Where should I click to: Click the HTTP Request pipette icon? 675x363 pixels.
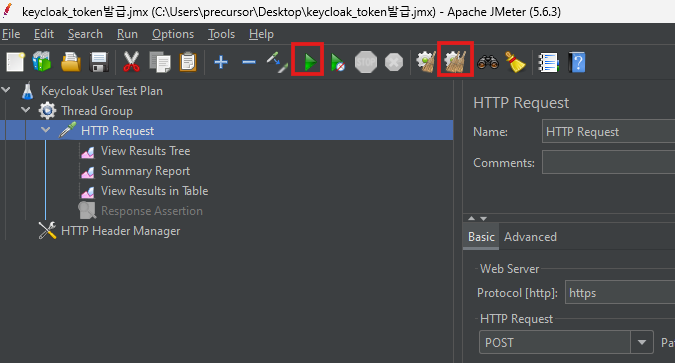tap(68, 130)
